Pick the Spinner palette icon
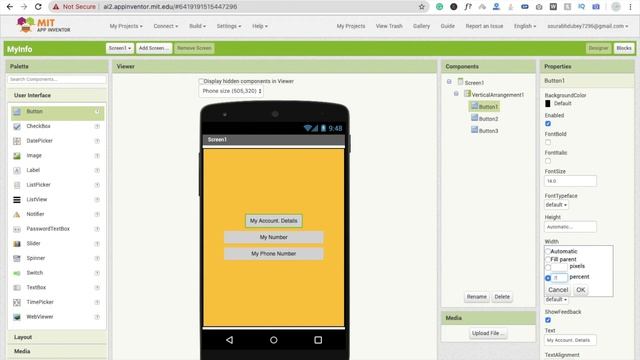The width and height of the screenshot is (640, 360). (x=17, y=259)
